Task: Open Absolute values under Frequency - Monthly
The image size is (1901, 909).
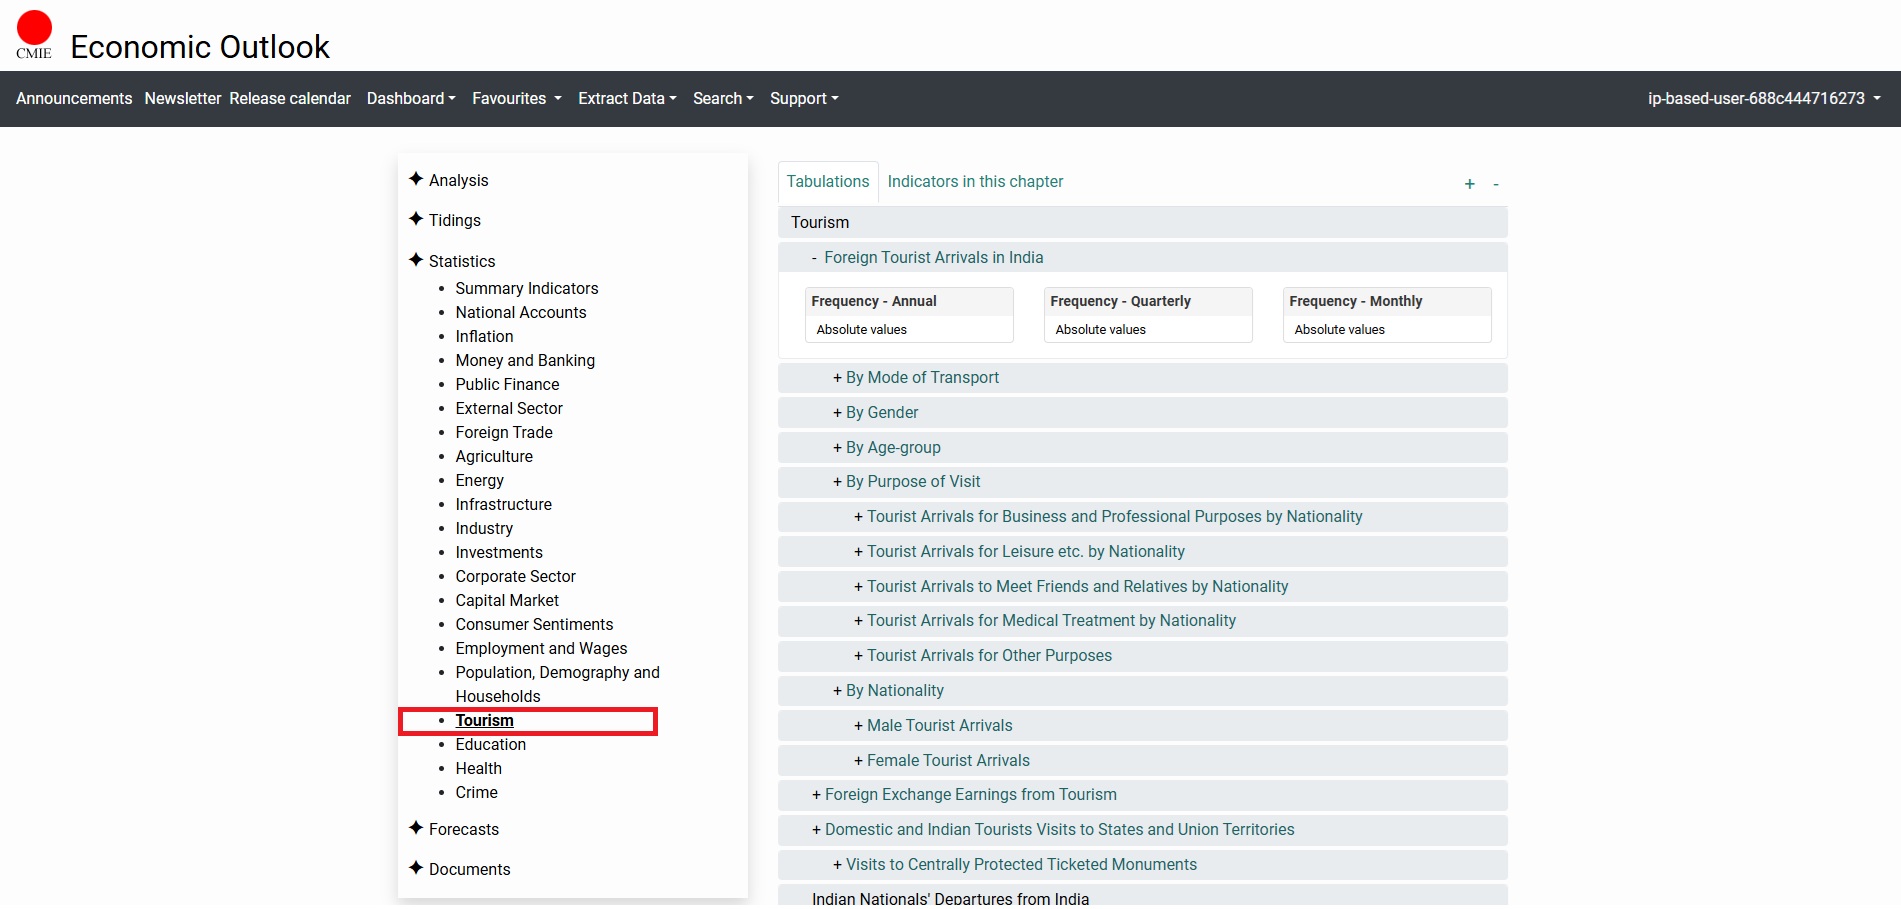Action: 1339,330
